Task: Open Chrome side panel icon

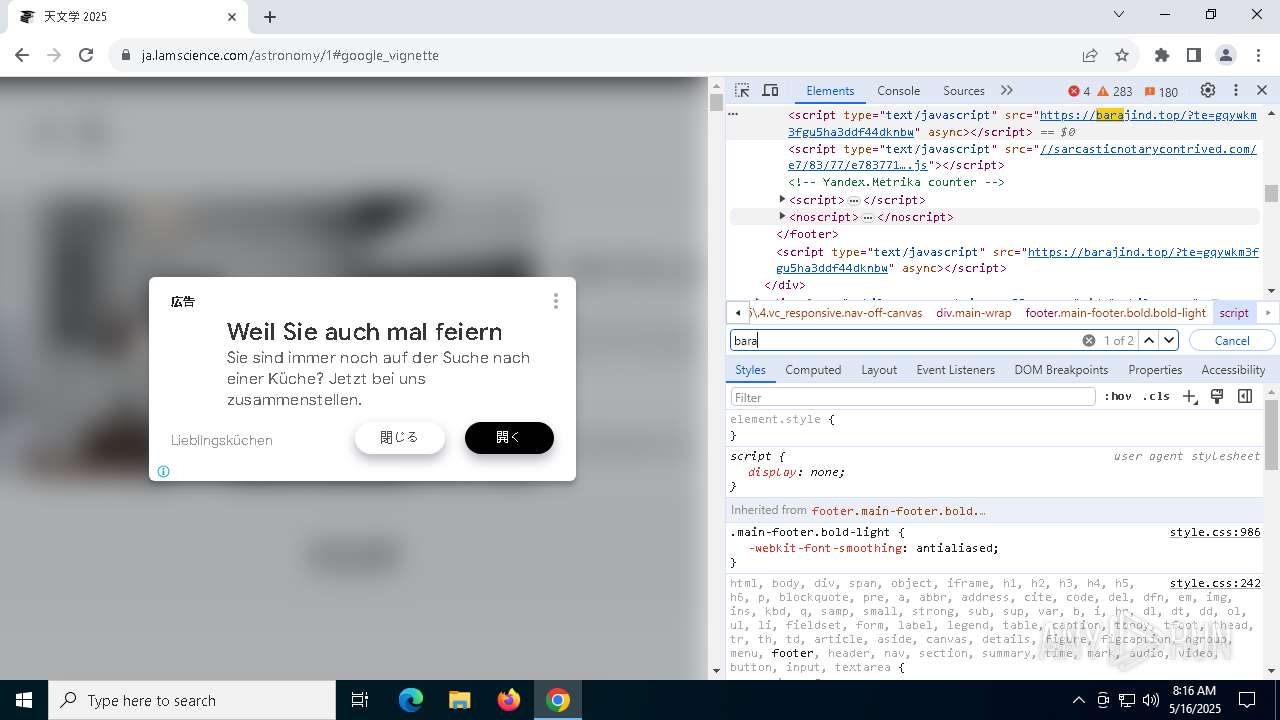Action: pyautogui.click(x=1193, y=55)
